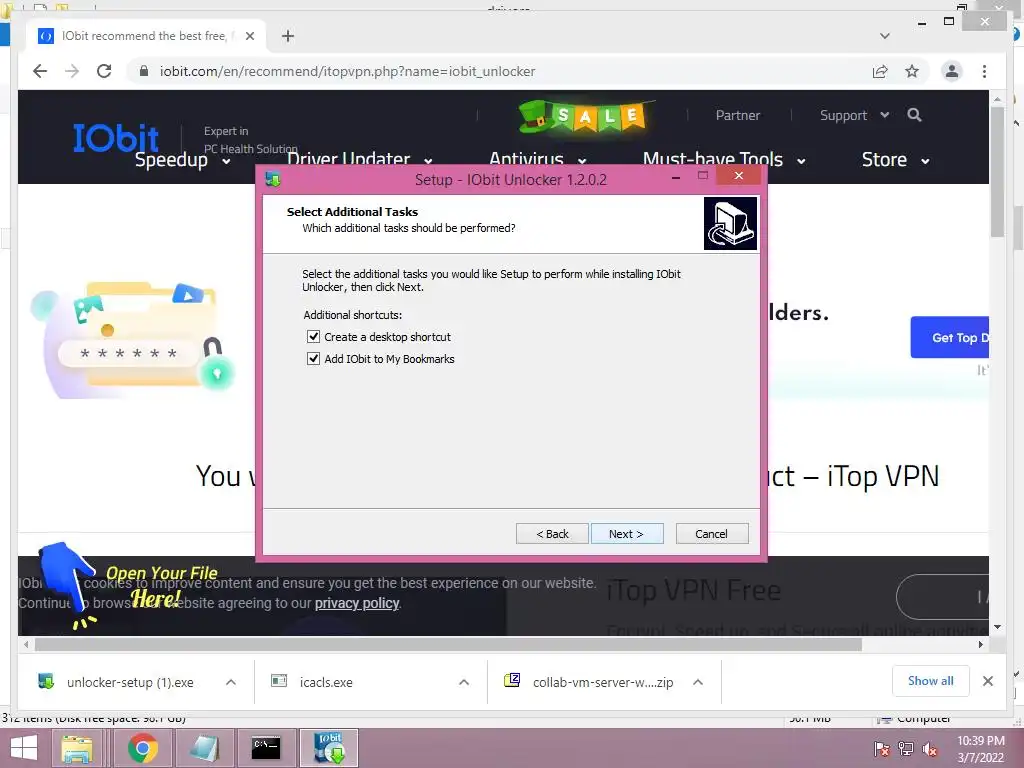Open Command Prompt from taskbar
This screenshot has height=768, width=1024.
(x=266, y=748)
